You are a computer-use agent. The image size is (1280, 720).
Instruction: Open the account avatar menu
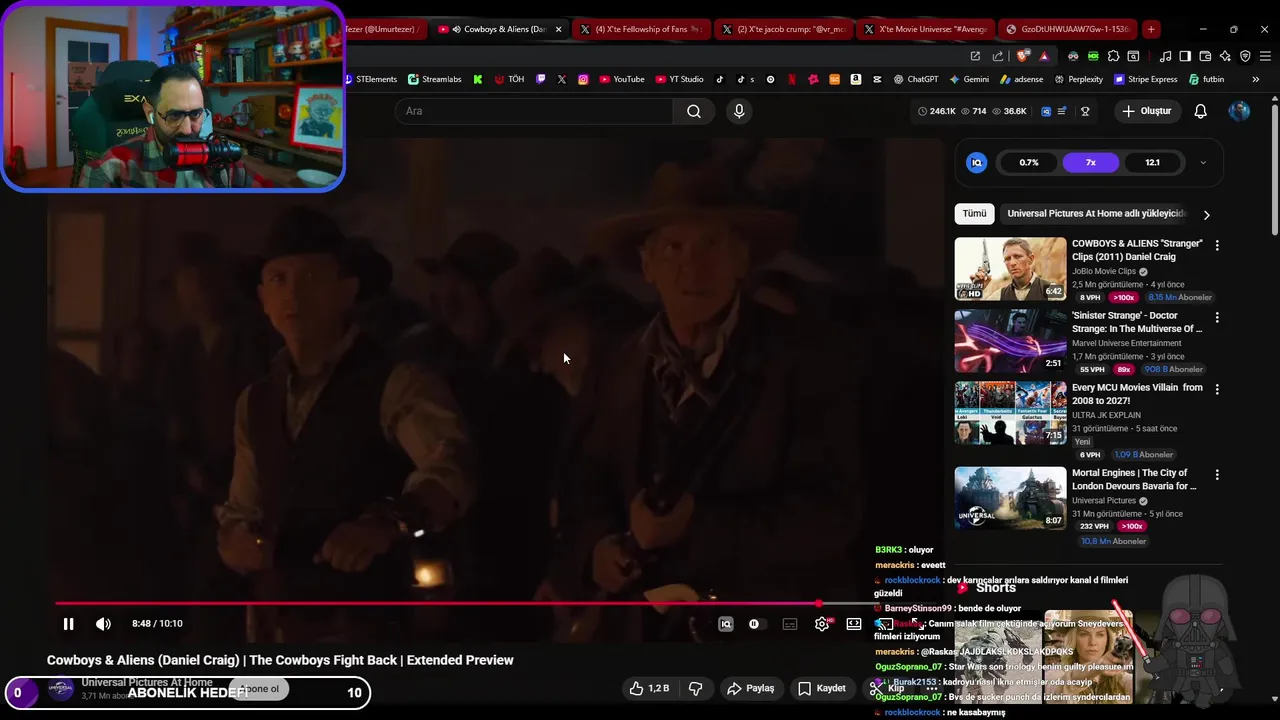(x=1239, y=111)
